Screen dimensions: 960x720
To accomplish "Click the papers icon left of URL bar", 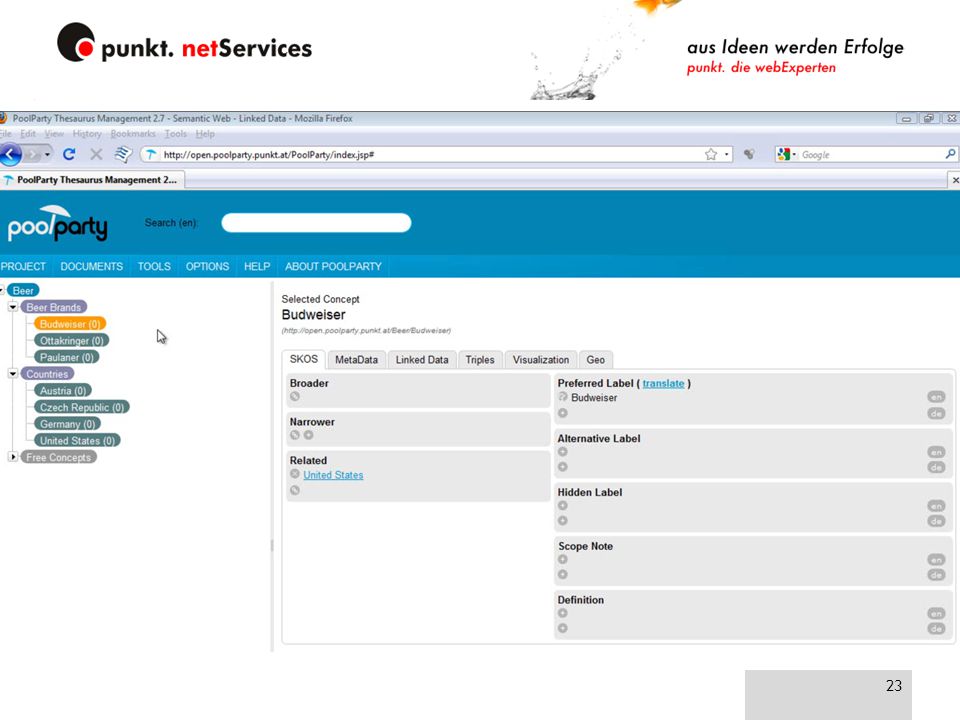I will [123, 154].
